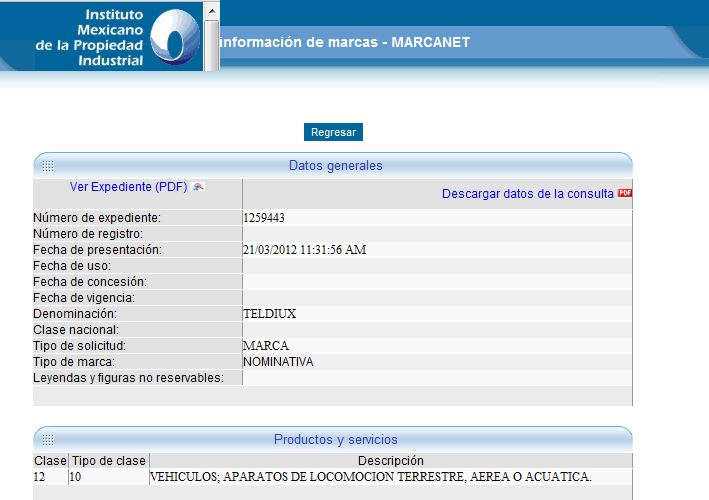Click grid icon in Productos y servicios header
Screen dimensions: 709x500
(x=48, y=440)
